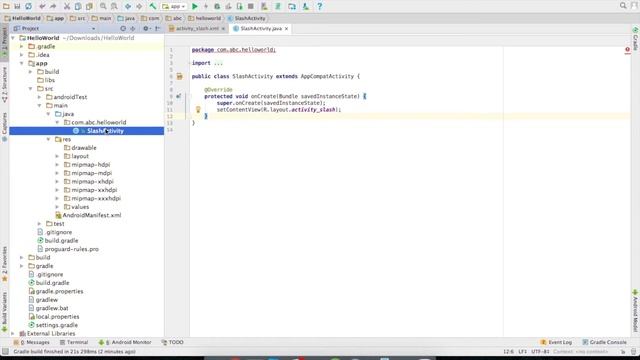Click Collapse All icon in Project panel
The height and width of the screenshot is (360, 640).
point(132,29)
